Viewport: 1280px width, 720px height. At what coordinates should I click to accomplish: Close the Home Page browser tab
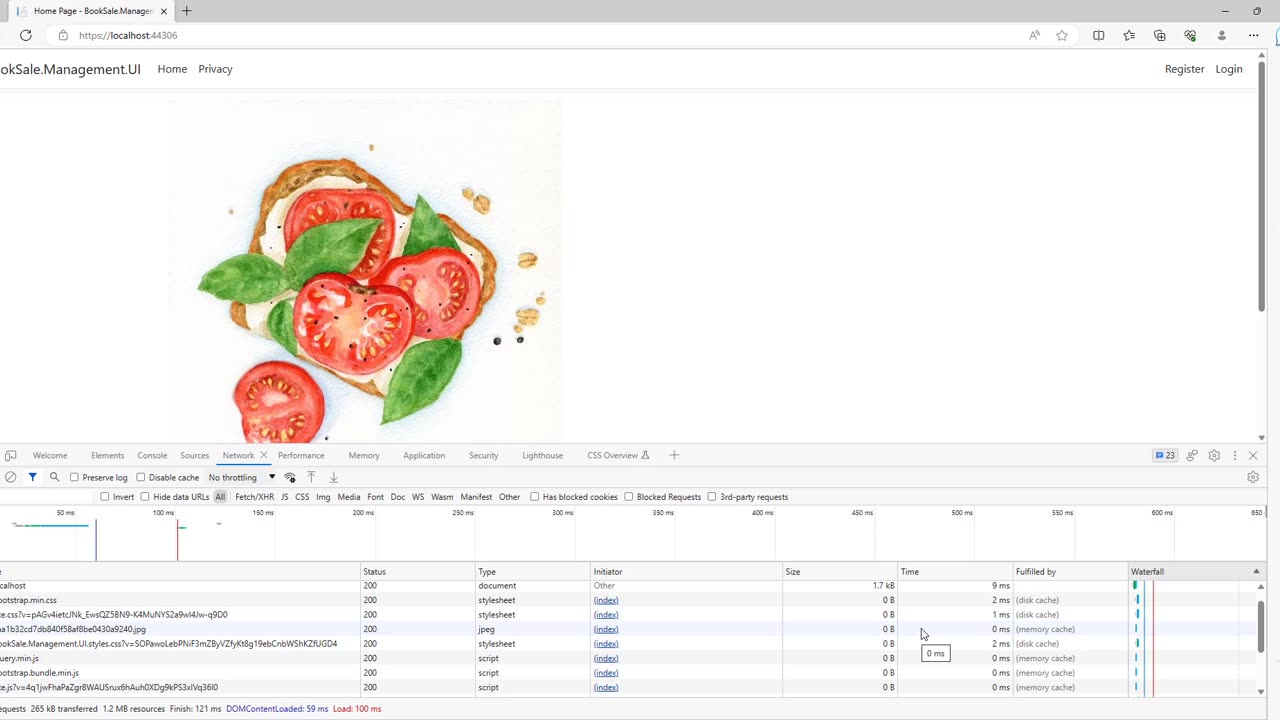coord(164,11)
